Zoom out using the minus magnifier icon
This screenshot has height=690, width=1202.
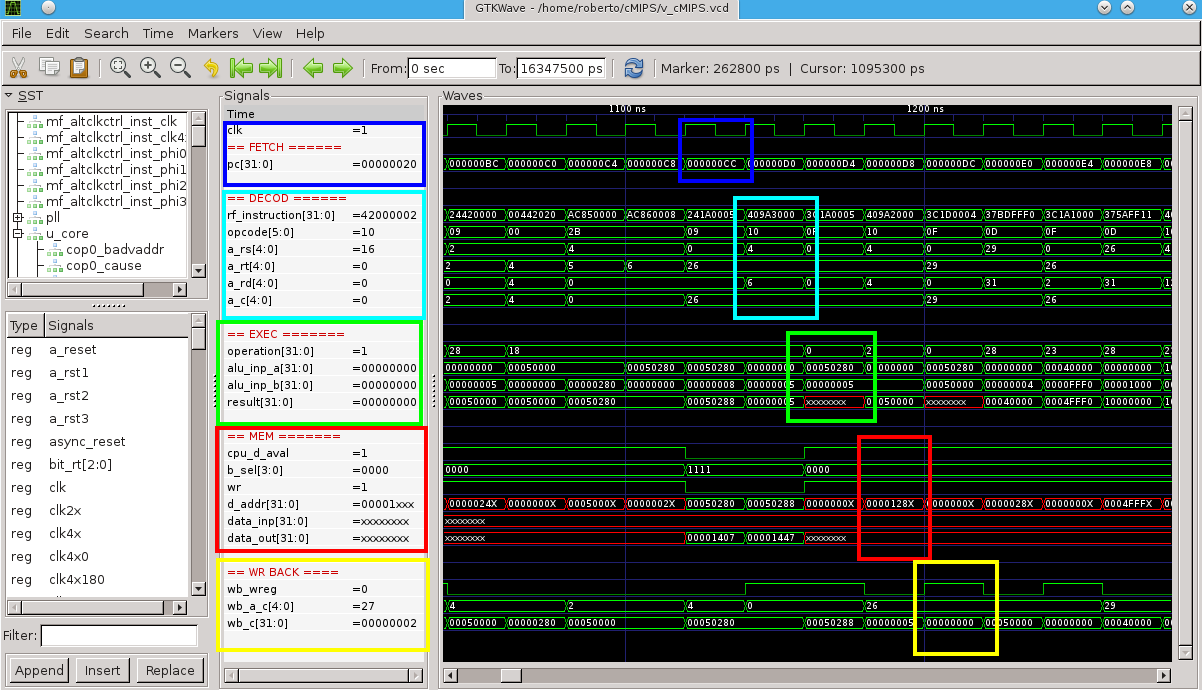pyautogui.click(x=180, y=68)
